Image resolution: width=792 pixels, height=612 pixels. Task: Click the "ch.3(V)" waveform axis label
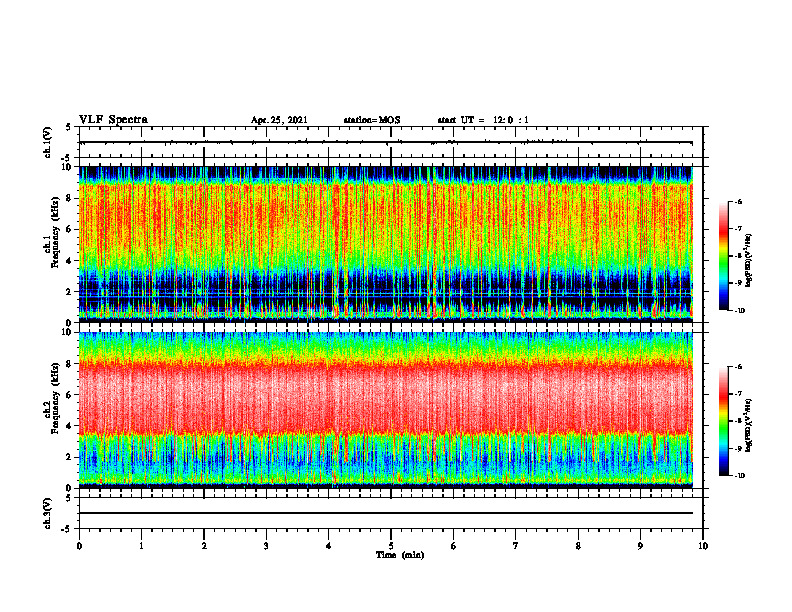coord(48,514)
